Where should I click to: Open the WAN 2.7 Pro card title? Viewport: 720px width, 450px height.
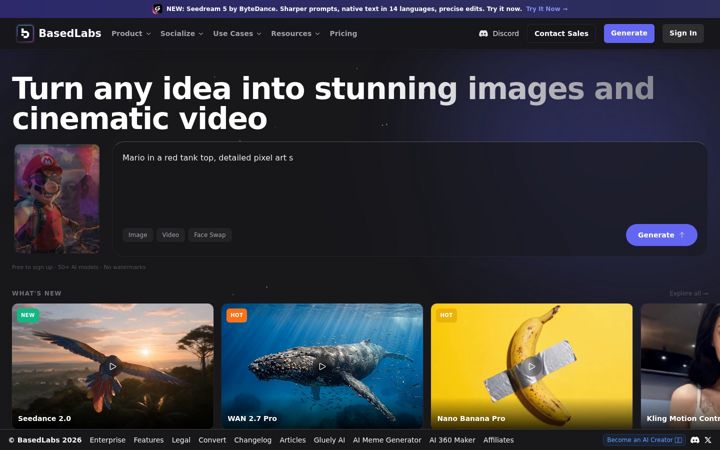click(x=252, y=418)
